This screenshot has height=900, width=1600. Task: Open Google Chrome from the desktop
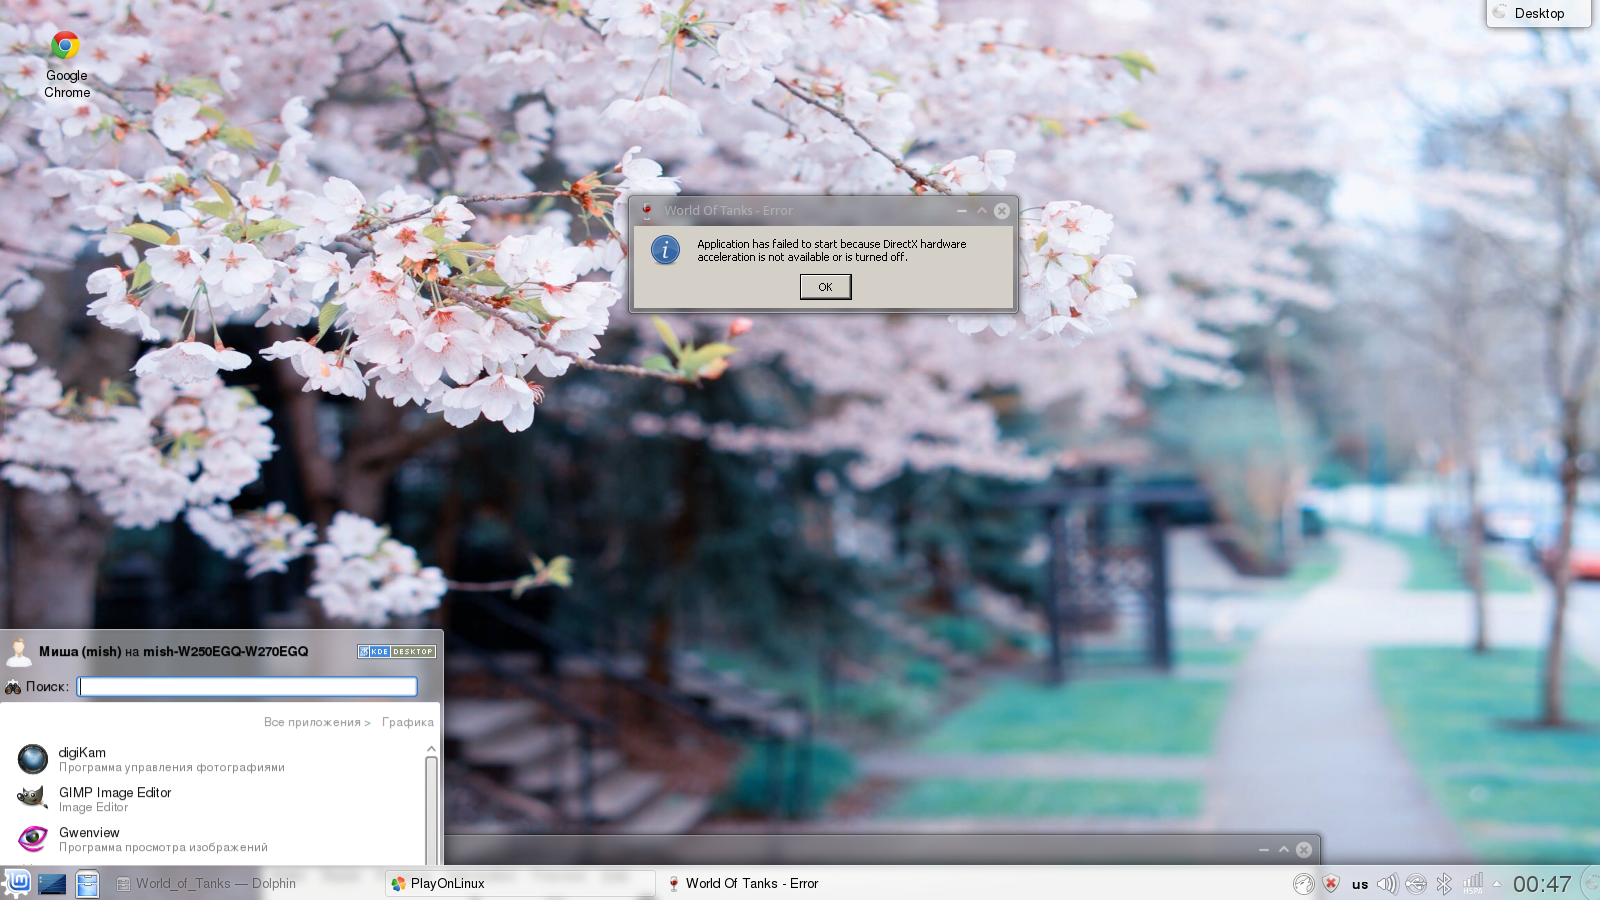(x=66, y=65)
